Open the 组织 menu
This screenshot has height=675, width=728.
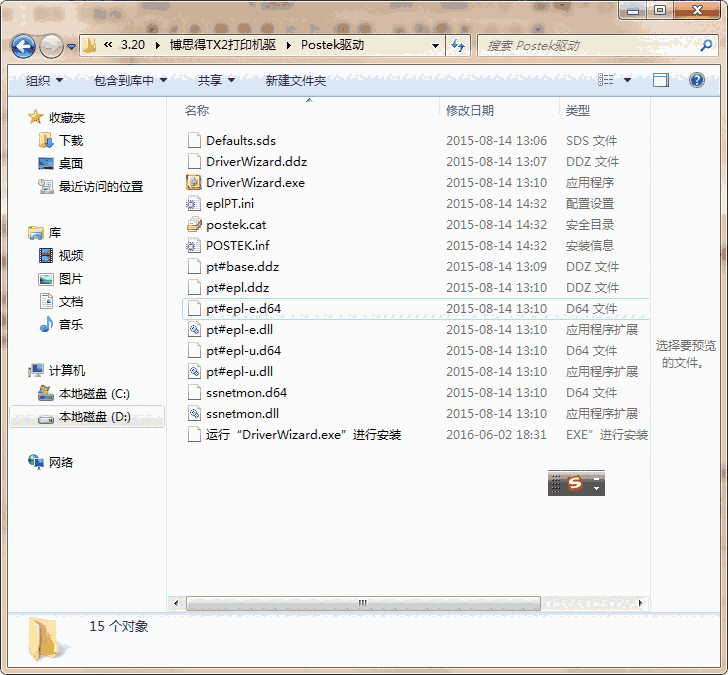click(44, 81)
